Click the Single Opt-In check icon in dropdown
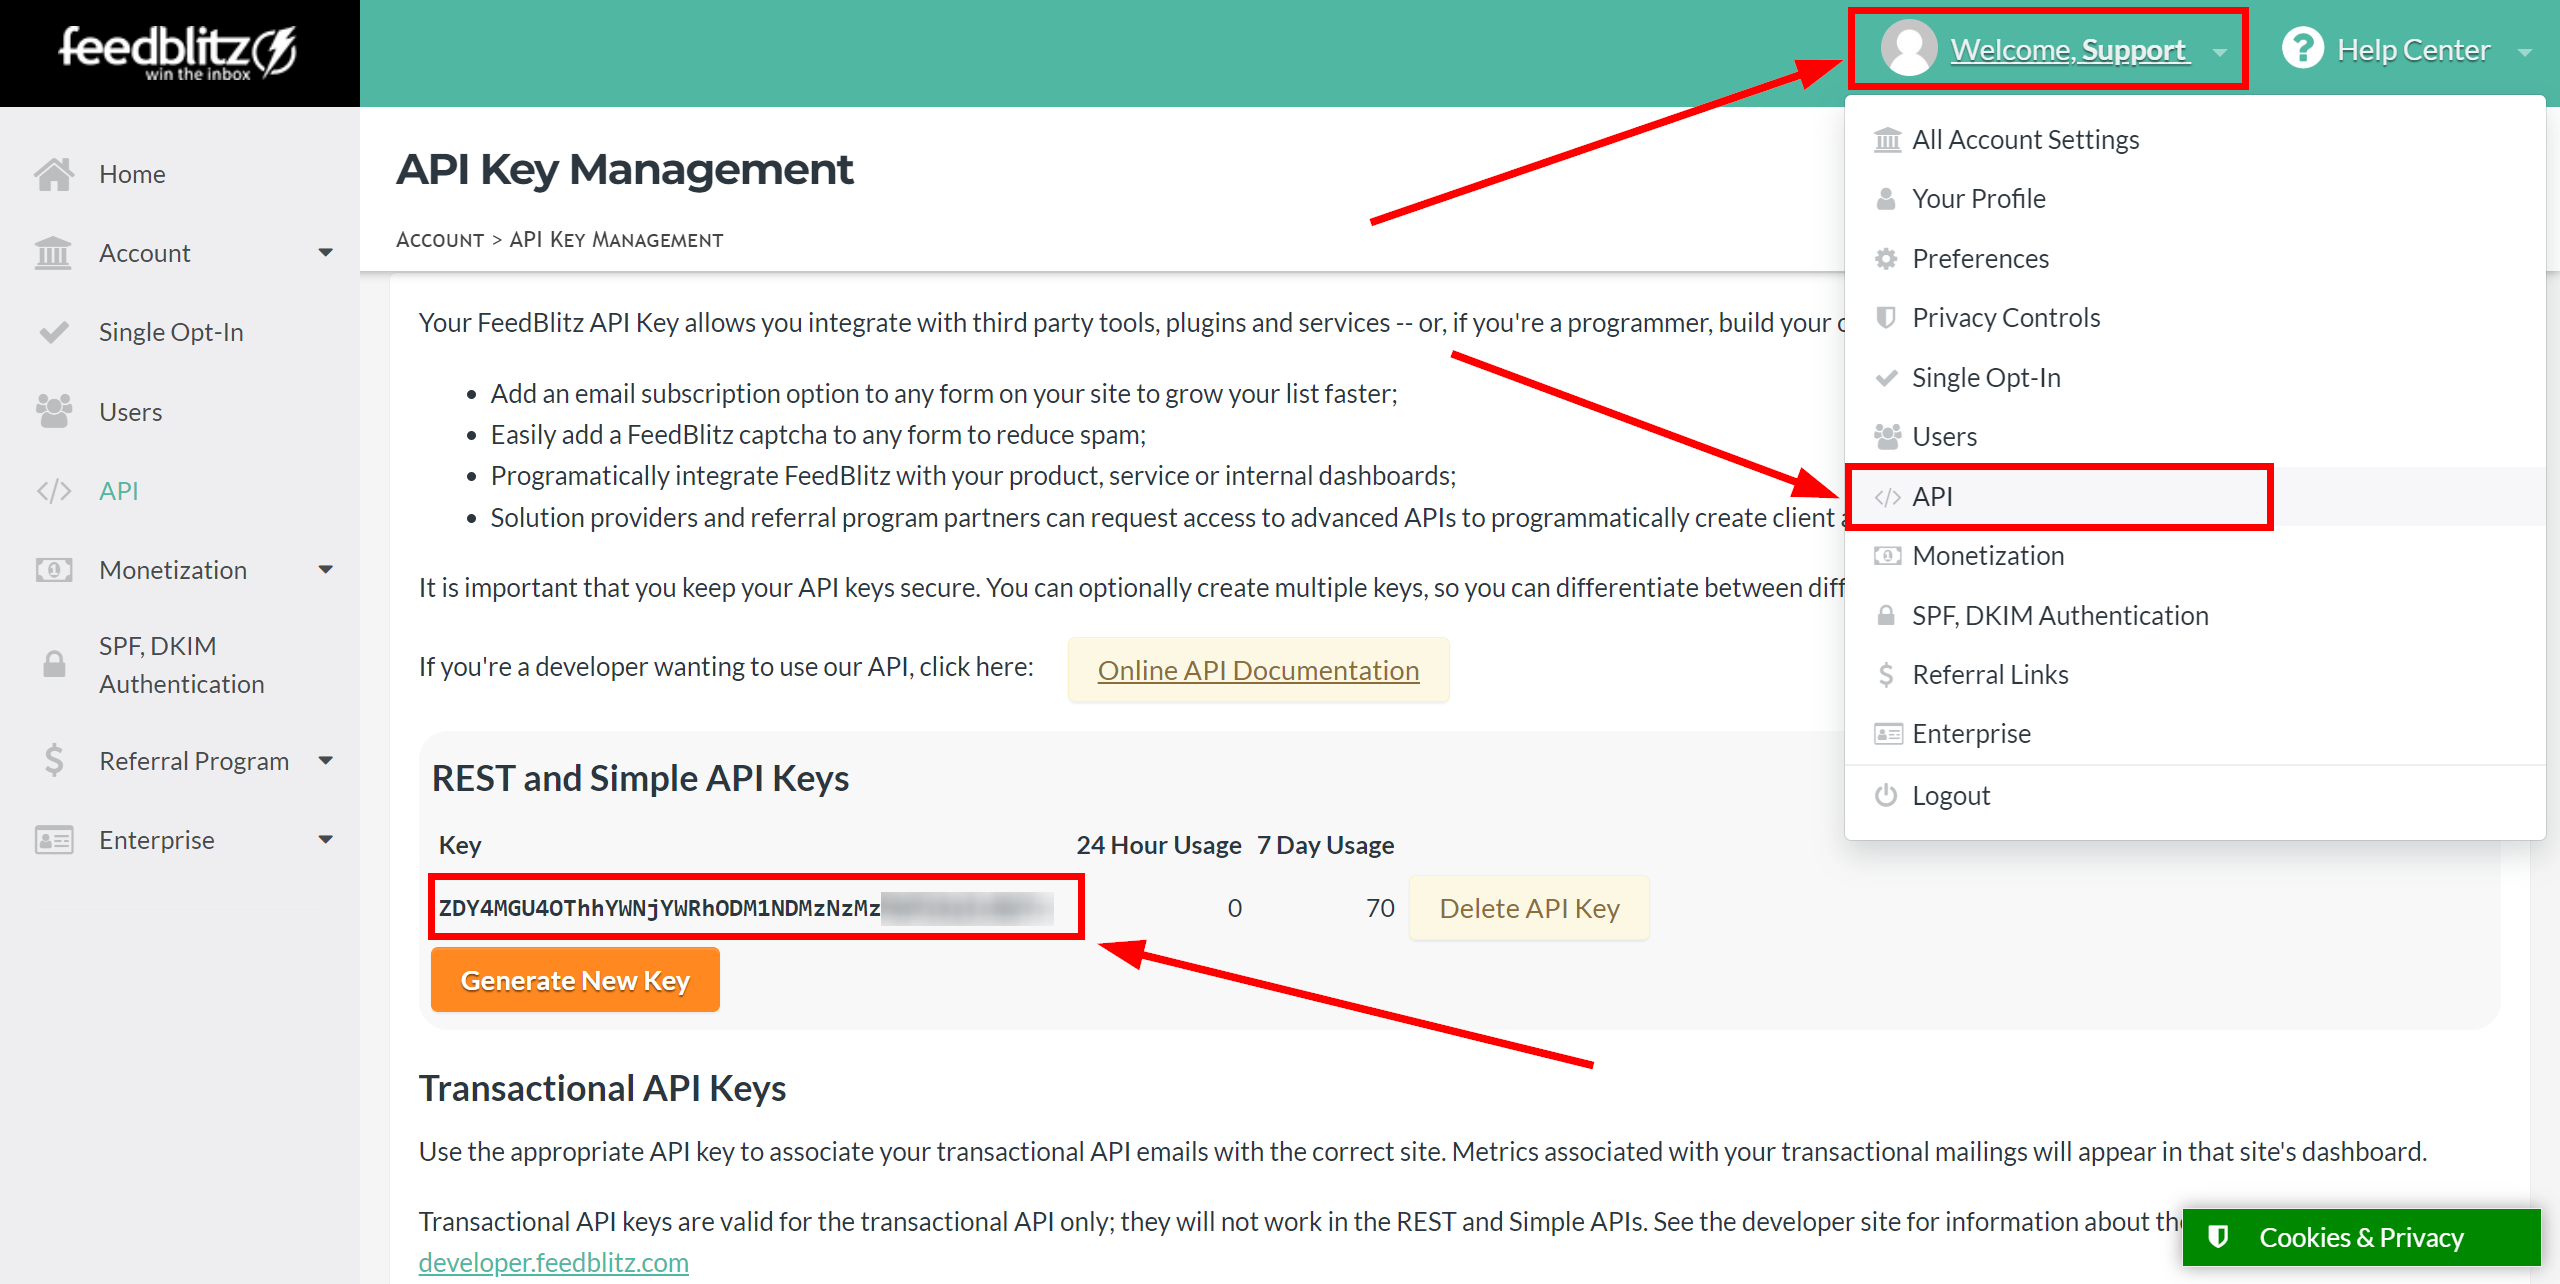This screenshot has height=1284, width=2560. pyautogui.click(x=1886, y=378)
